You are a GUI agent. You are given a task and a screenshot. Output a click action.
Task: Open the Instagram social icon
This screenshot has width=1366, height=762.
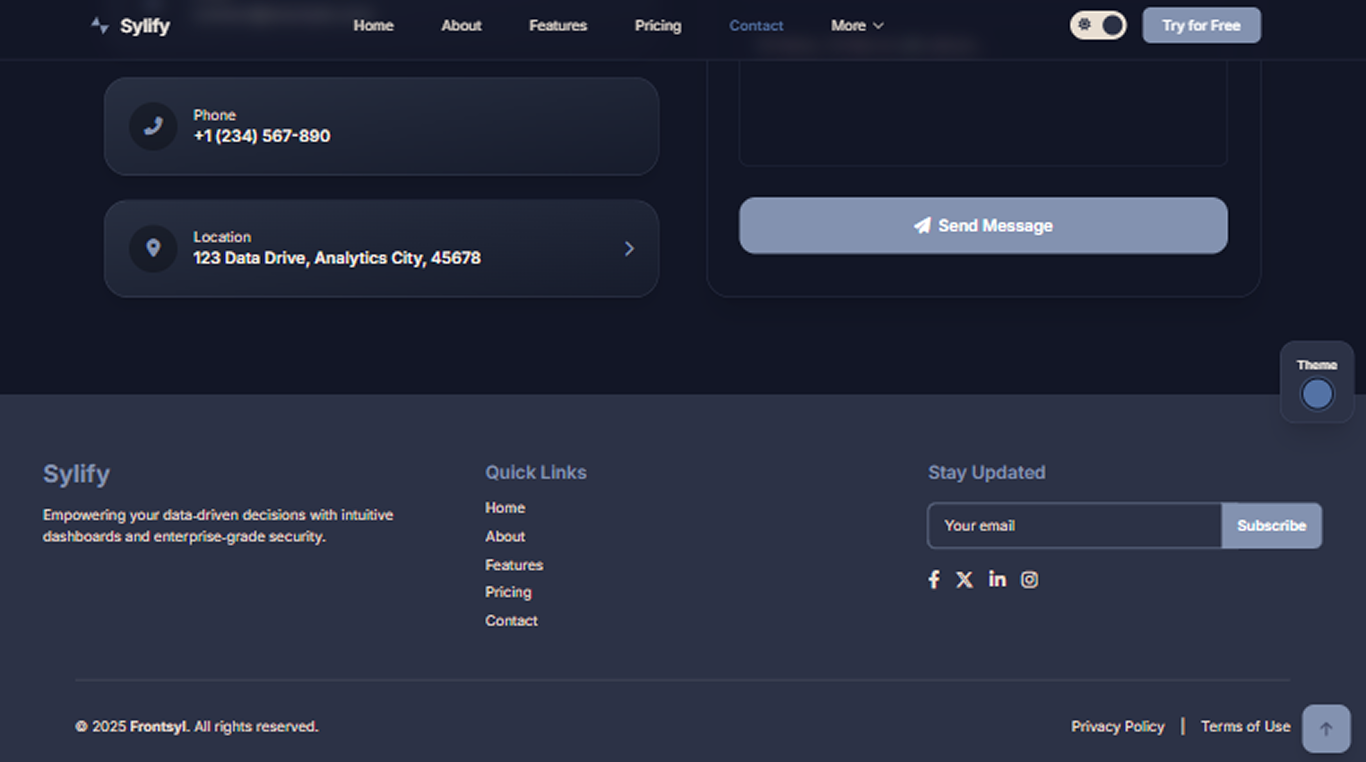click(1029, 580)
